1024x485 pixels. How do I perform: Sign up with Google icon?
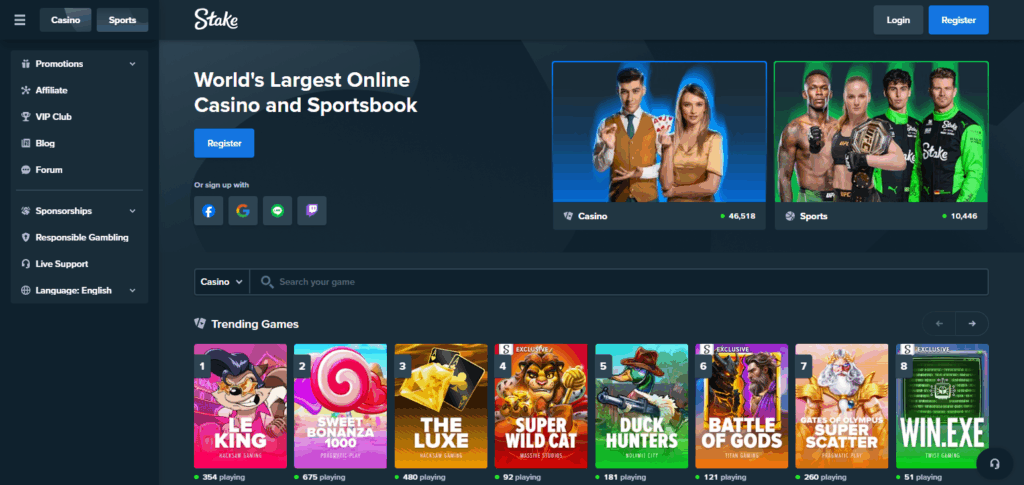pyautogui.click(x=243, y=211)
